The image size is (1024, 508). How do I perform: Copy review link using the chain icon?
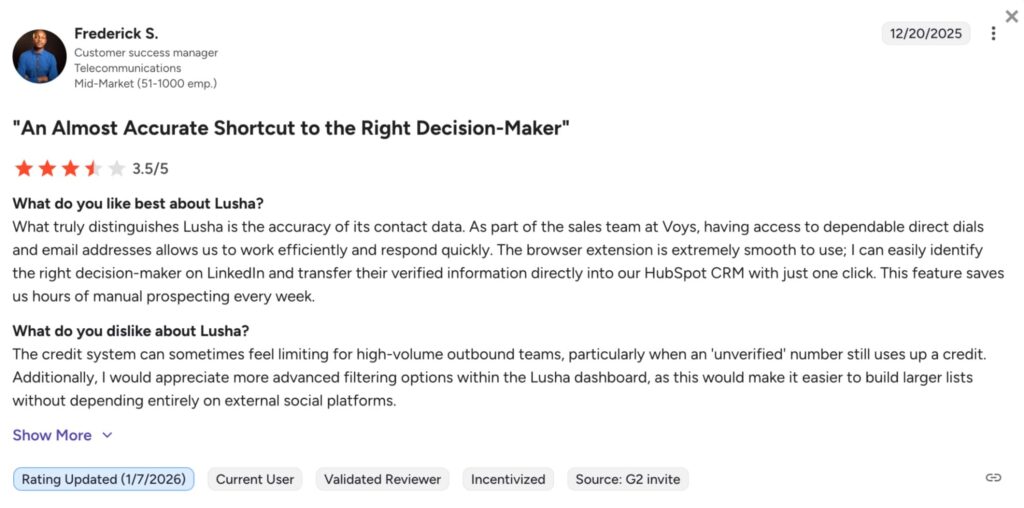[x=993, y=478]
